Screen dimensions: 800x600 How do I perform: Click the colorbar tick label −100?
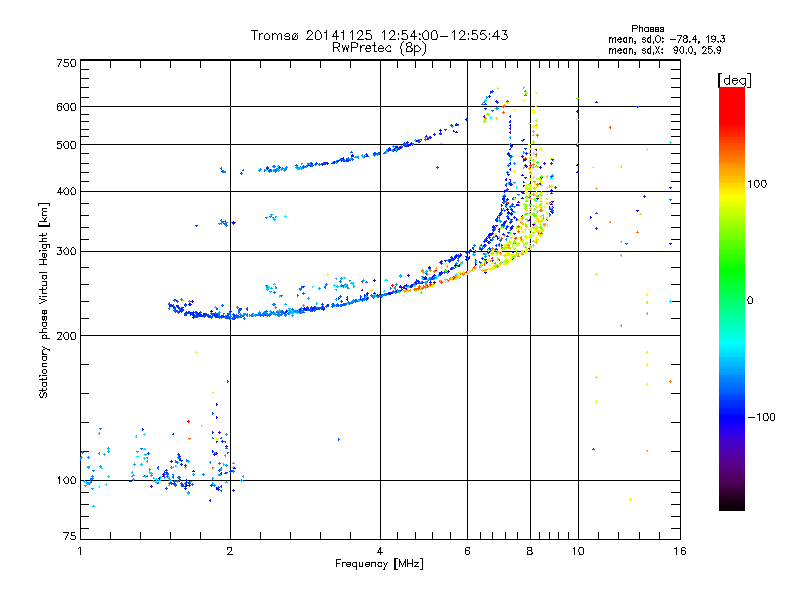[x=763, y=416]
